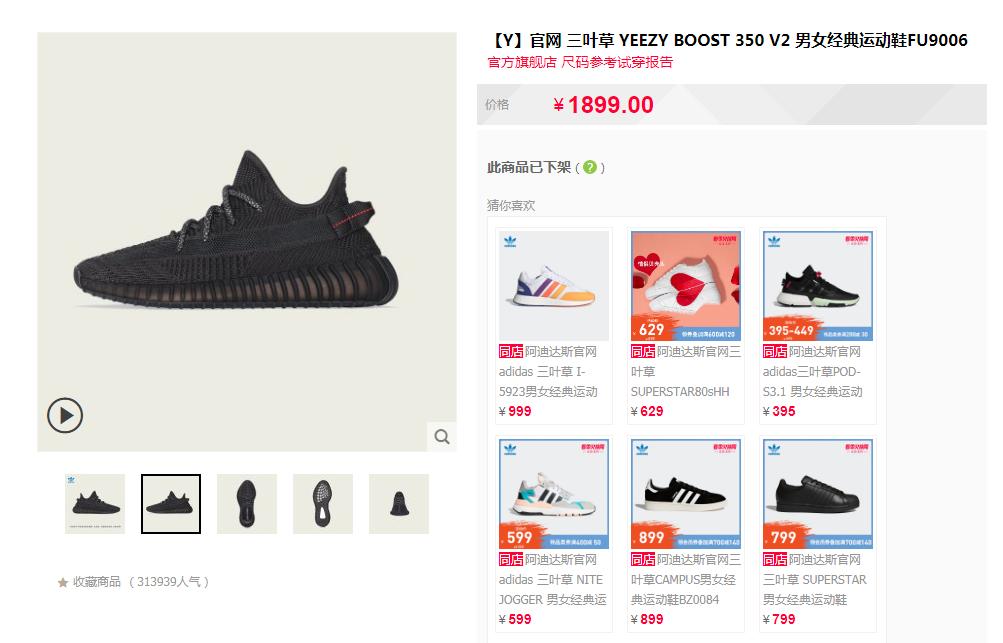Click the 同店 badge on NITE JOGGER item
Screen dimensions: 1003x643
coord(511,559)
